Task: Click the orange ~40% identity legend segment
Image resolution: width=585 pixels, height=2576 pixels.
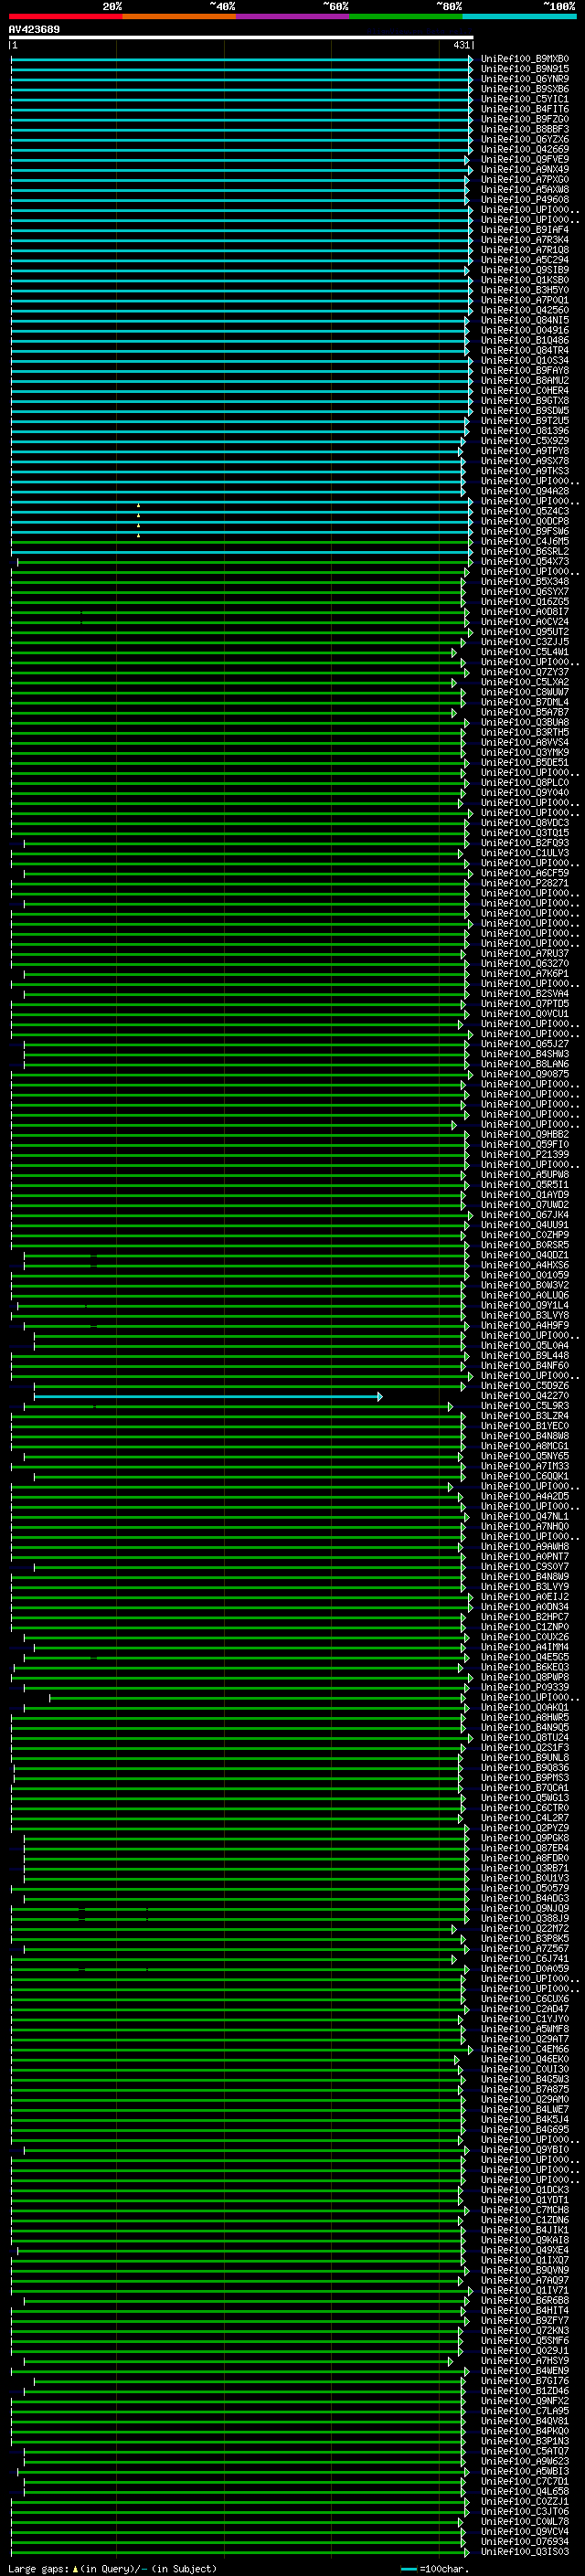Action: pyautogui.click(x=179, y=16)
